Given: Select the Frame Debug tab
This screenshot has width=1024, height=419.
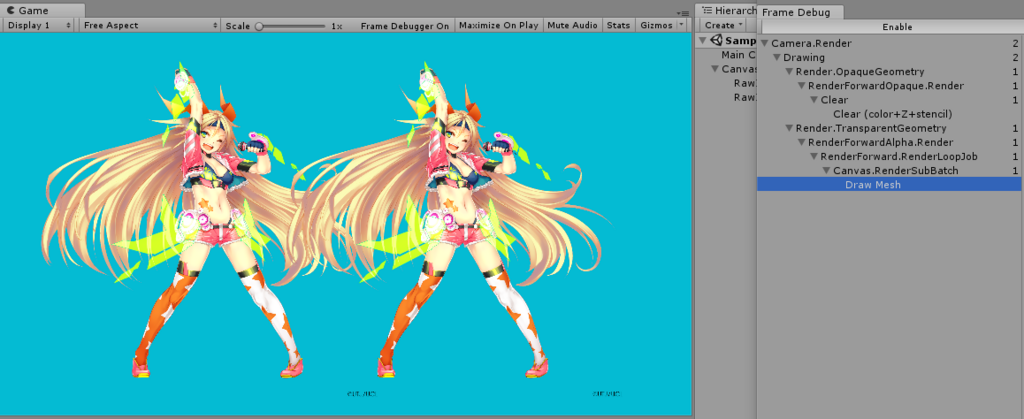Looking at the screenshot, I should (799, 12).
